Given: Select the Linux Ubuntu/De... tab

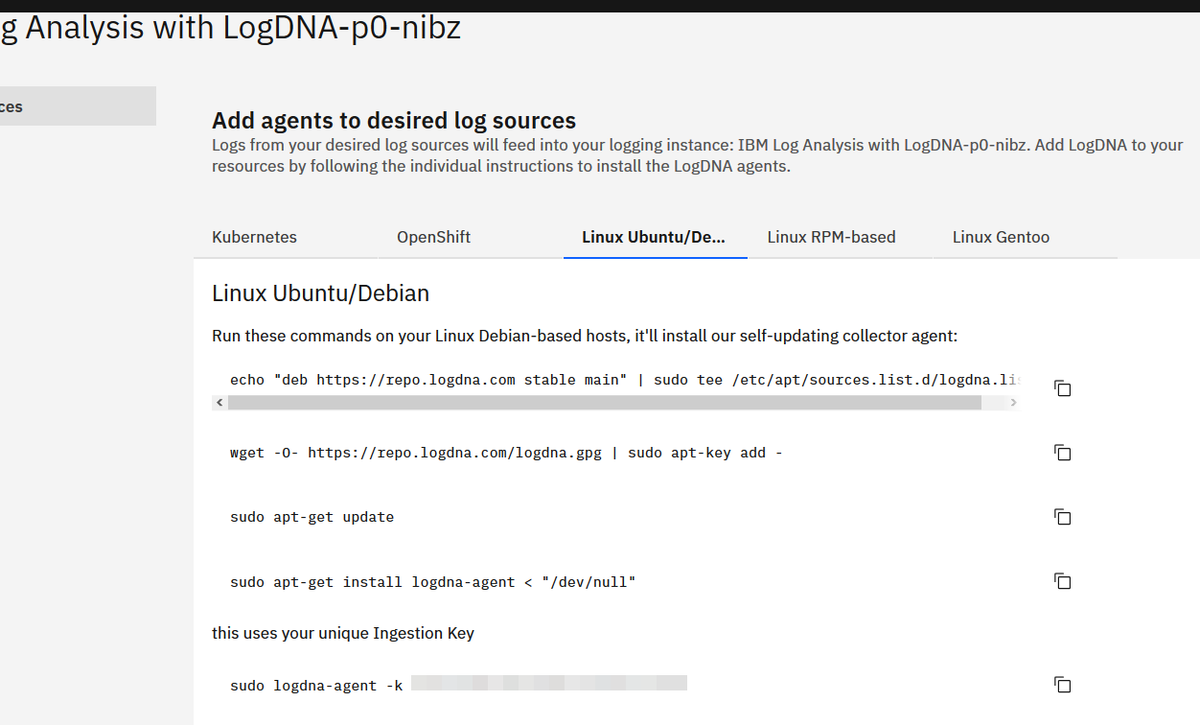Looking at the screenshot, I should tap(655, 237).
